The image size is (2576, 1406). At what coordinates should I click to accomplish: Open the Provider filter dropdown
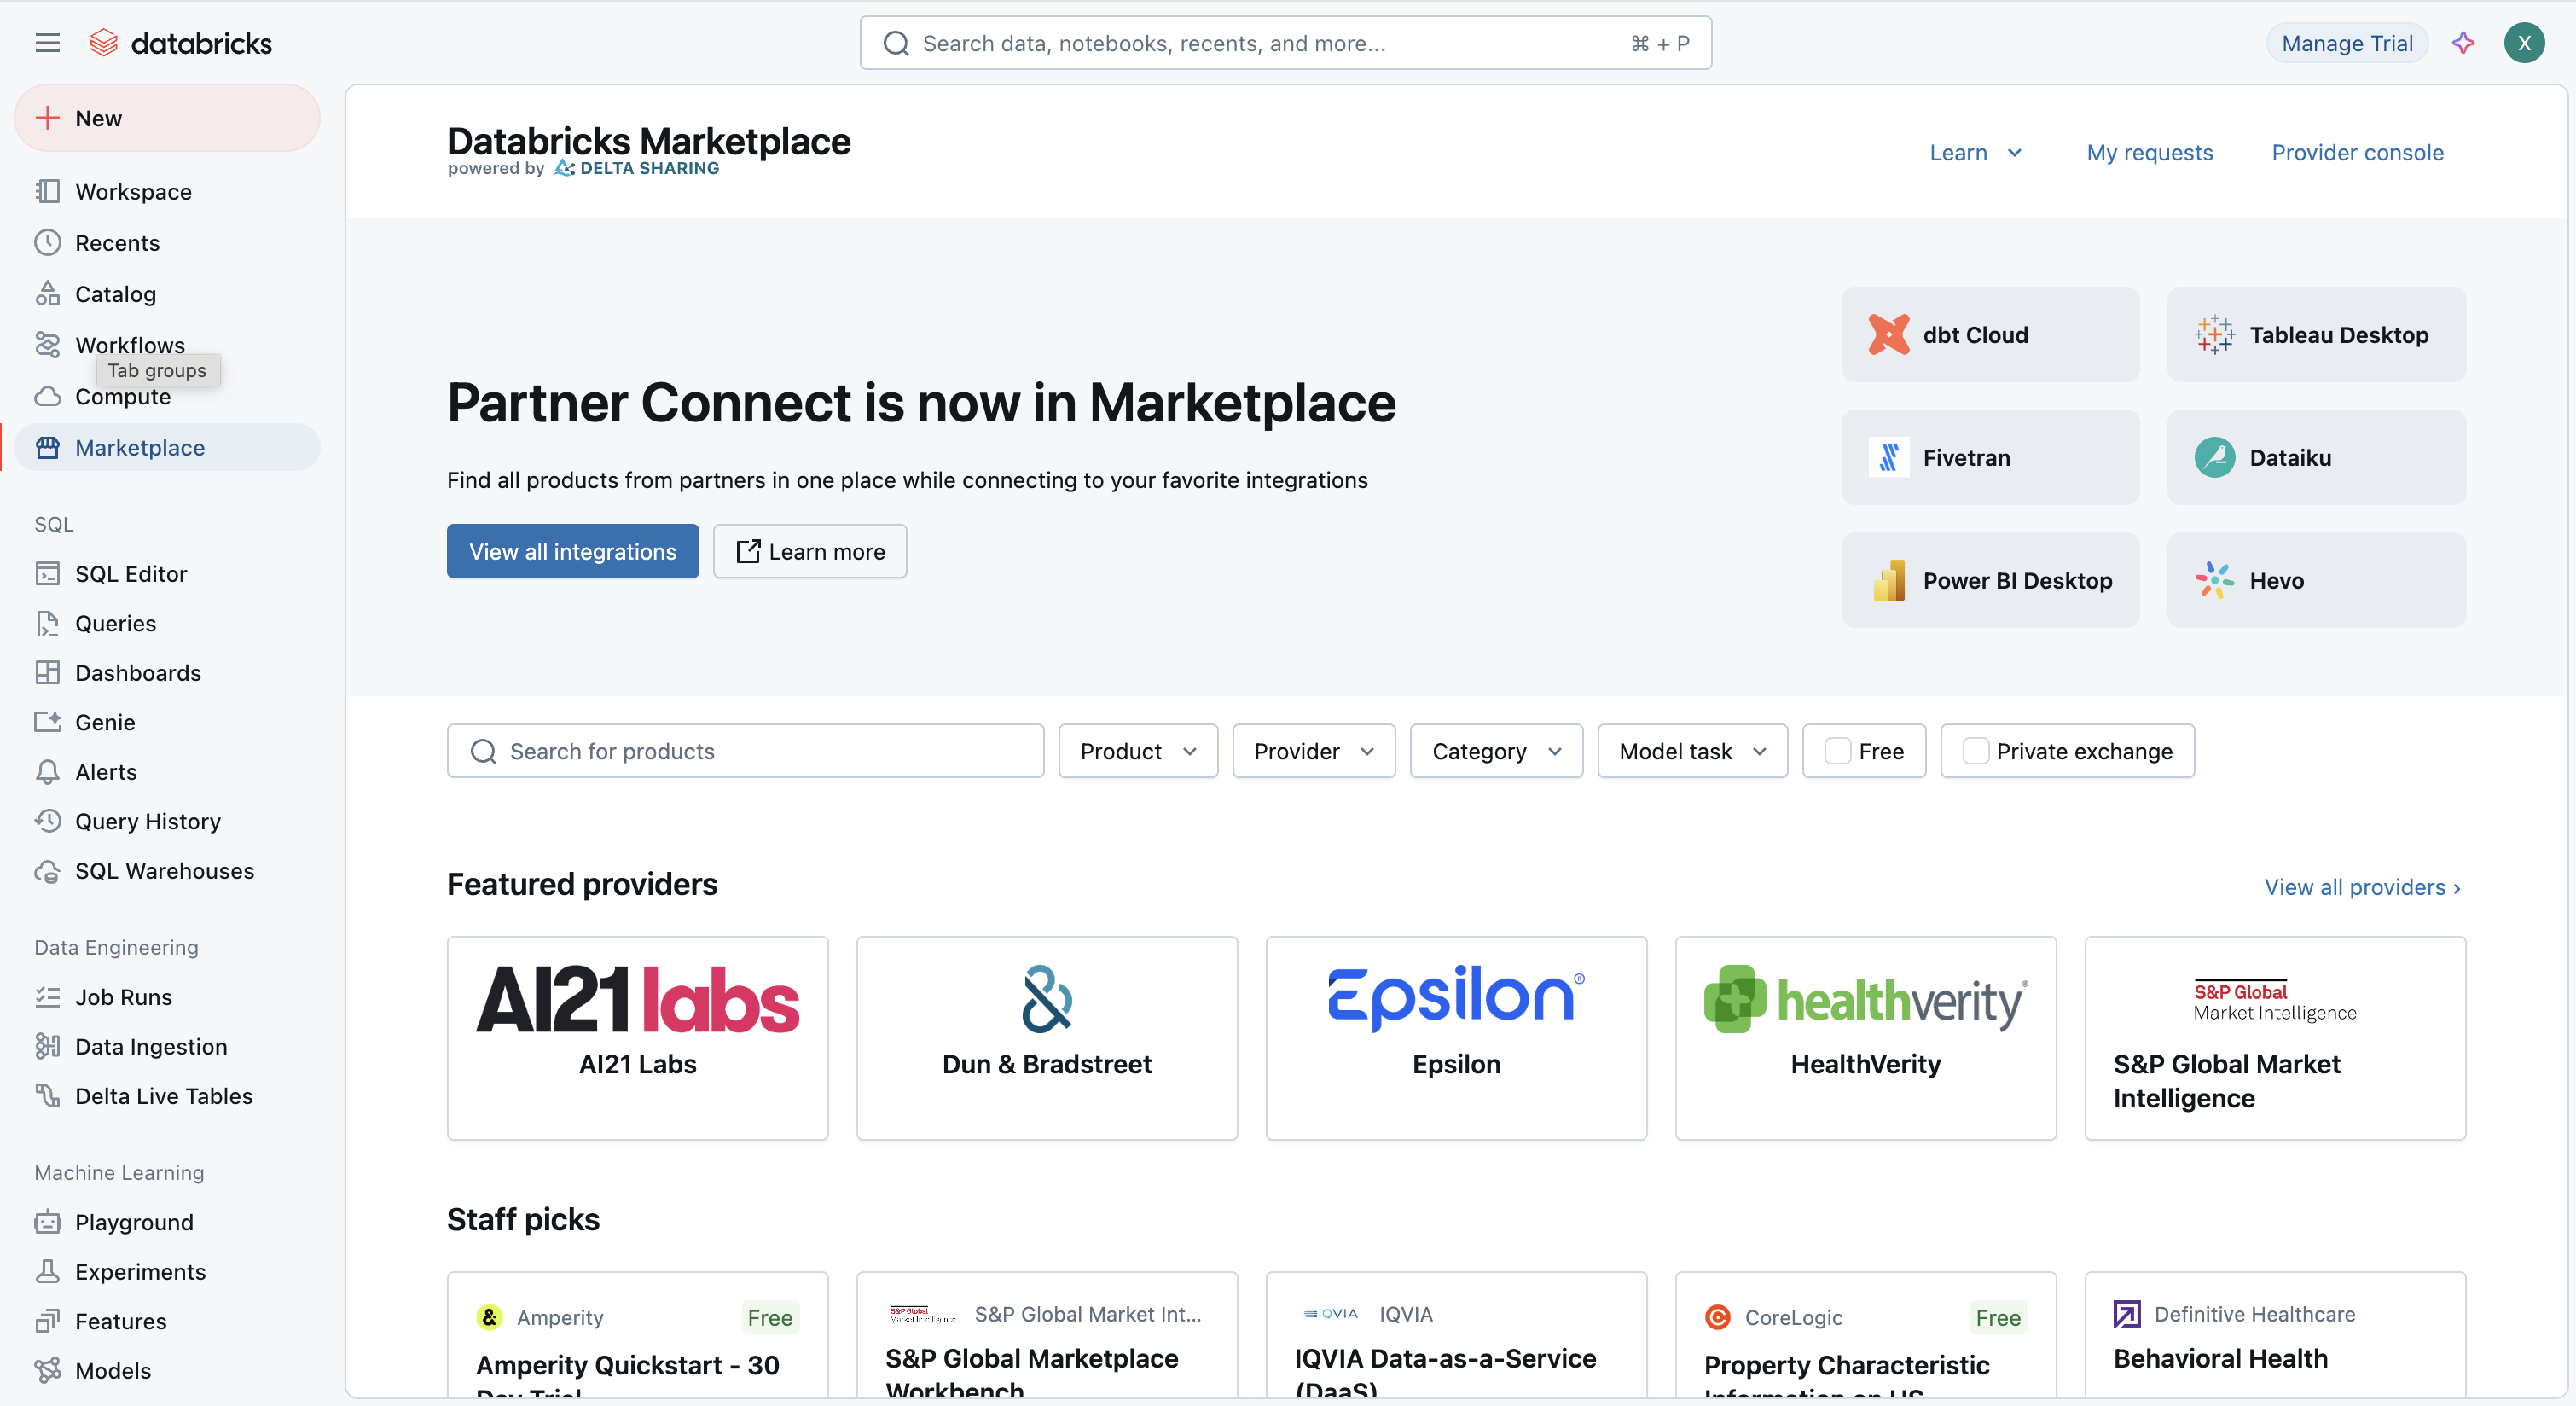(x=1314, y=751)
